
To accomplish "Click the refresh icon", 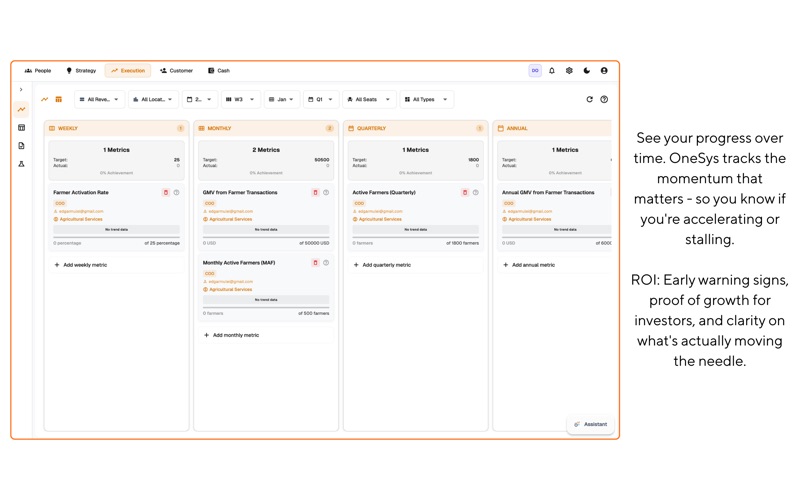I will point(589,99).
